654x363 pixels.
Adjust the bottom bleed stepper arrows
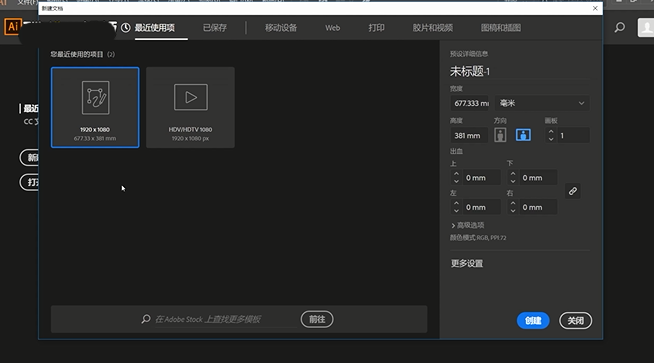click(x=513, y=178)
